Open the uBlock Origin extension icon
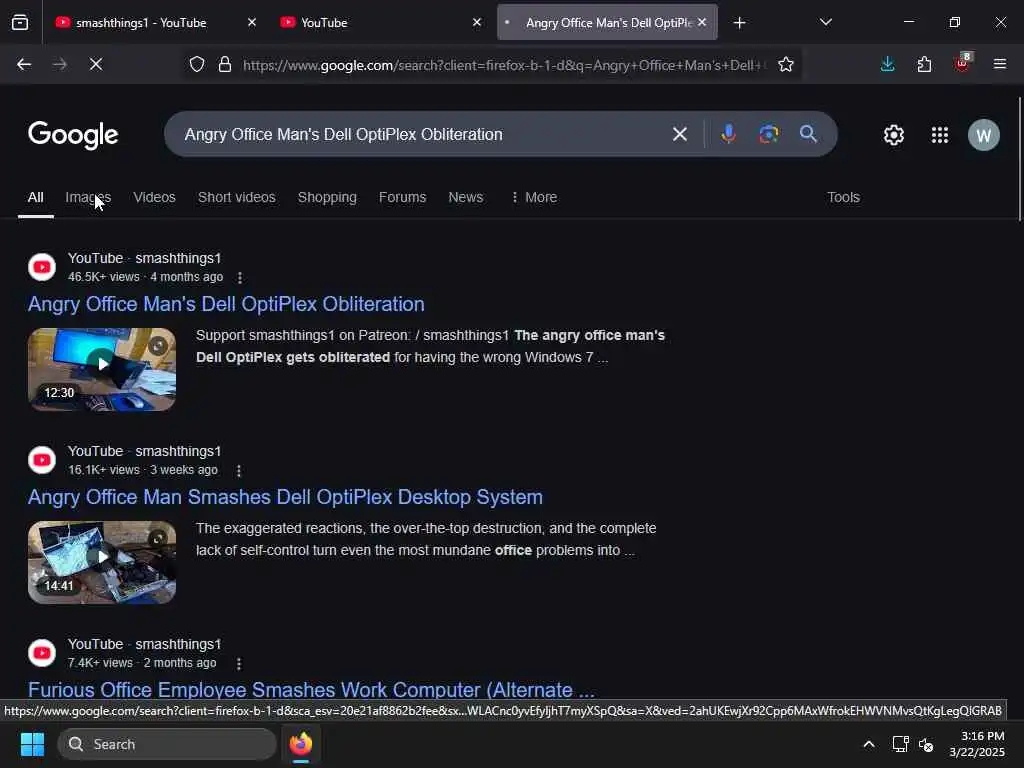 click(x=963, y=63)
